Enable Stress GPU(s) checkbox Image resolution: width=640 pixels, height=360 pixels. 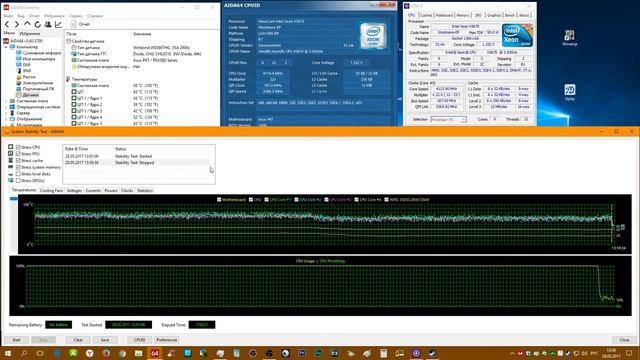tap(18, 180)
